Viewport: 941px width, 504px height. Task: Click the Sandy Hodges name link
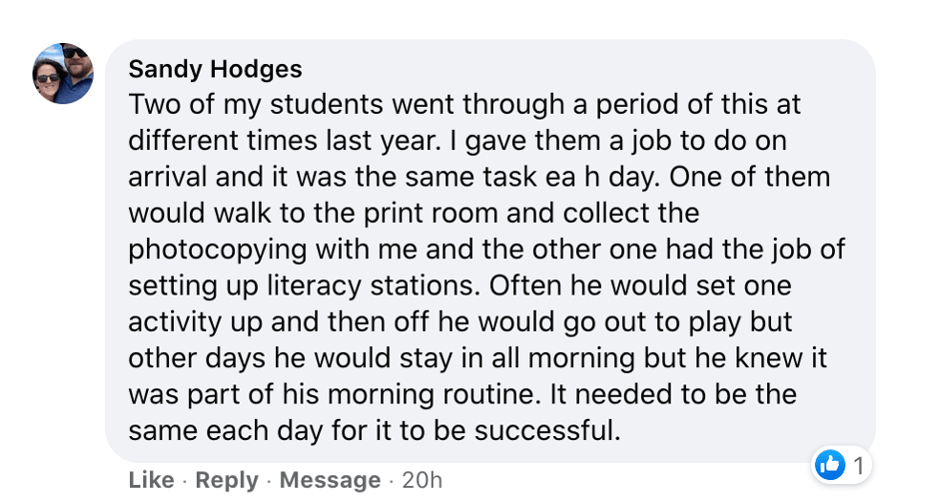tap(215, 69)
